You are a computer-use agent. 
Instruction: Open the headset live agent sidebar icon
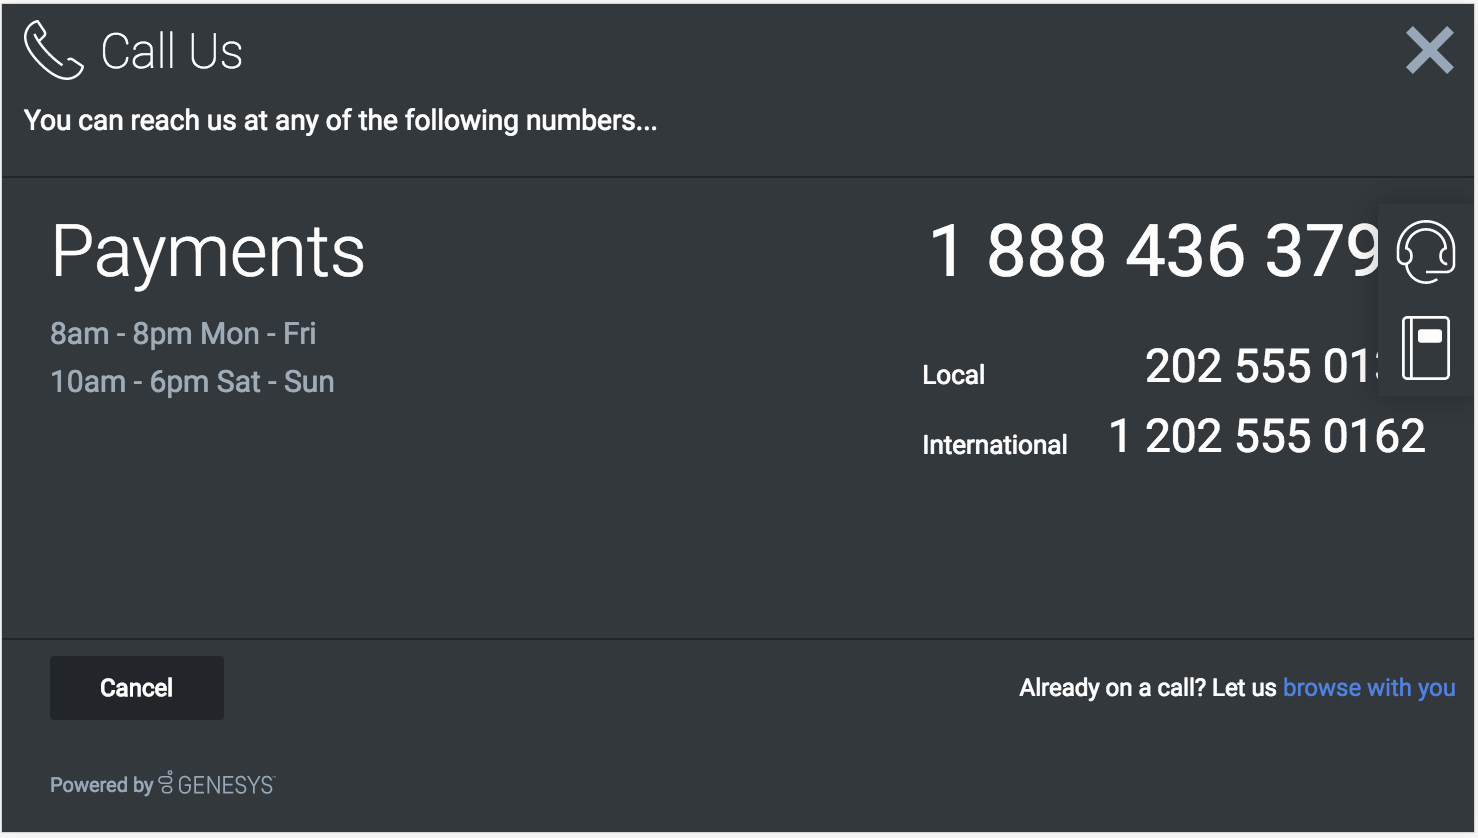point(1425,252)
